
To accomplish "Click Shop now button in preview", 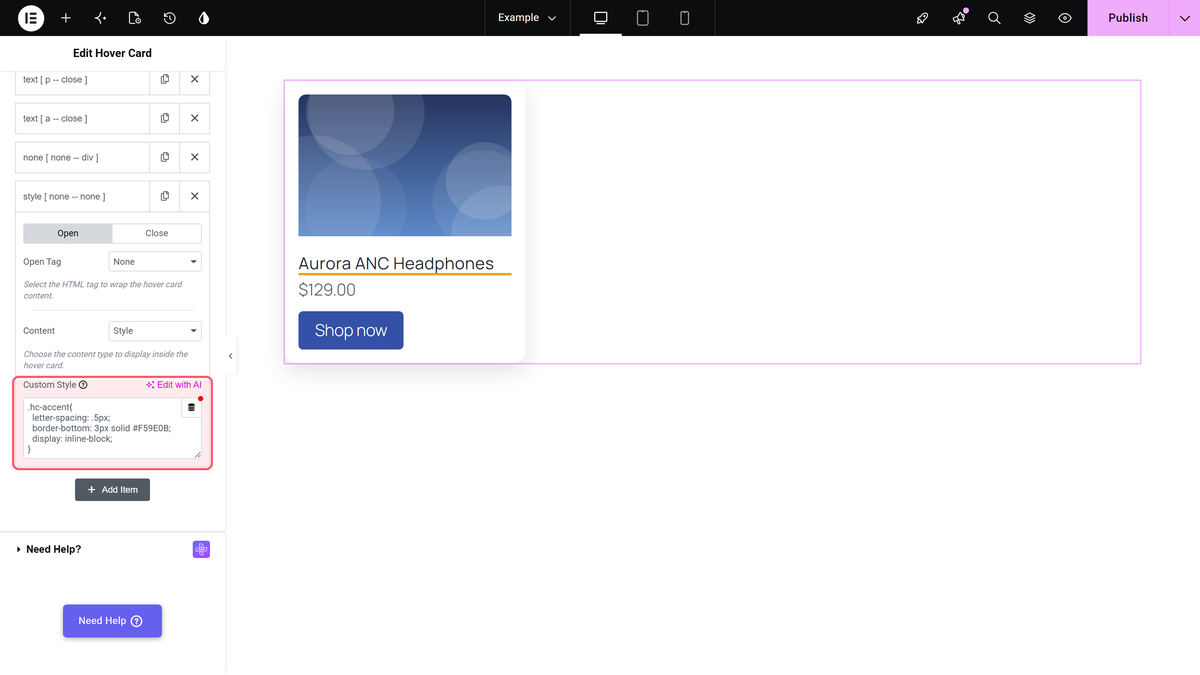I will coord(351,331).
